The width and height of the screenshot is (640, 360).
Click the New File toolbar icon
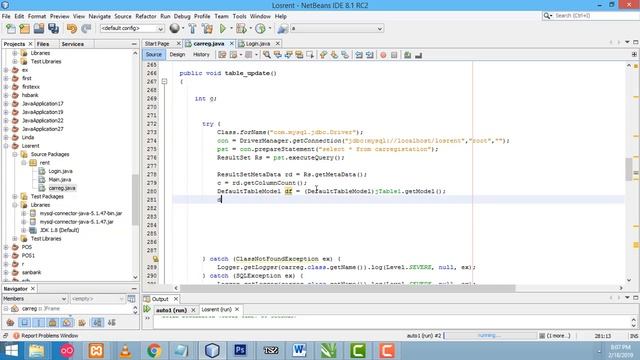coord(11,29)
